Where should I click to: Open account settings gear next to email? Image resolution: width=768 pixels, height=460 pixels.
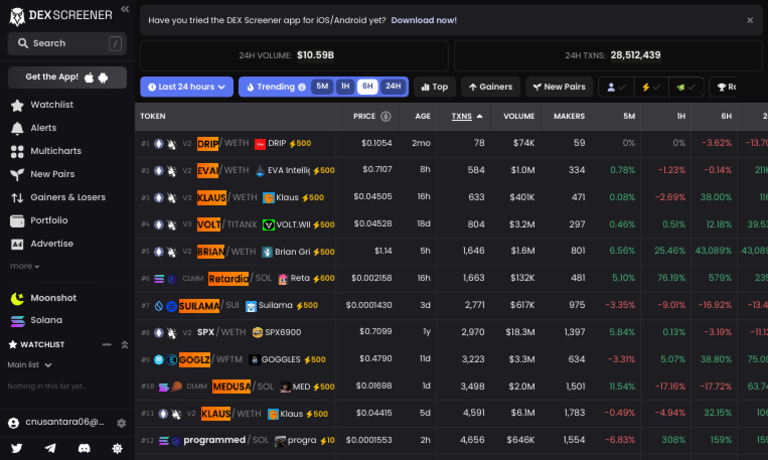121,423
